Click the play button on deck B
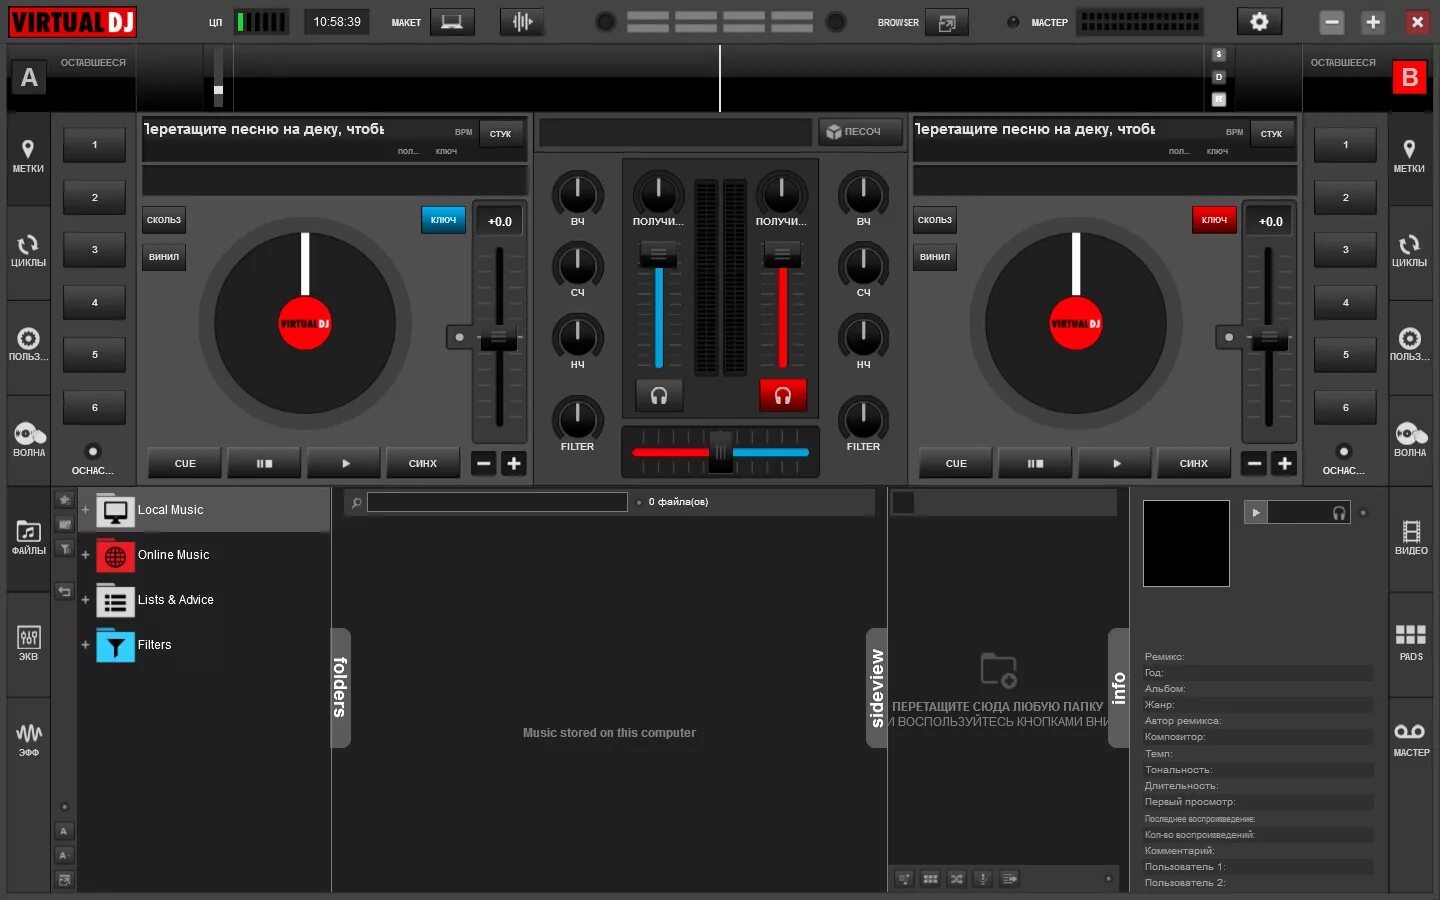 1116,463
